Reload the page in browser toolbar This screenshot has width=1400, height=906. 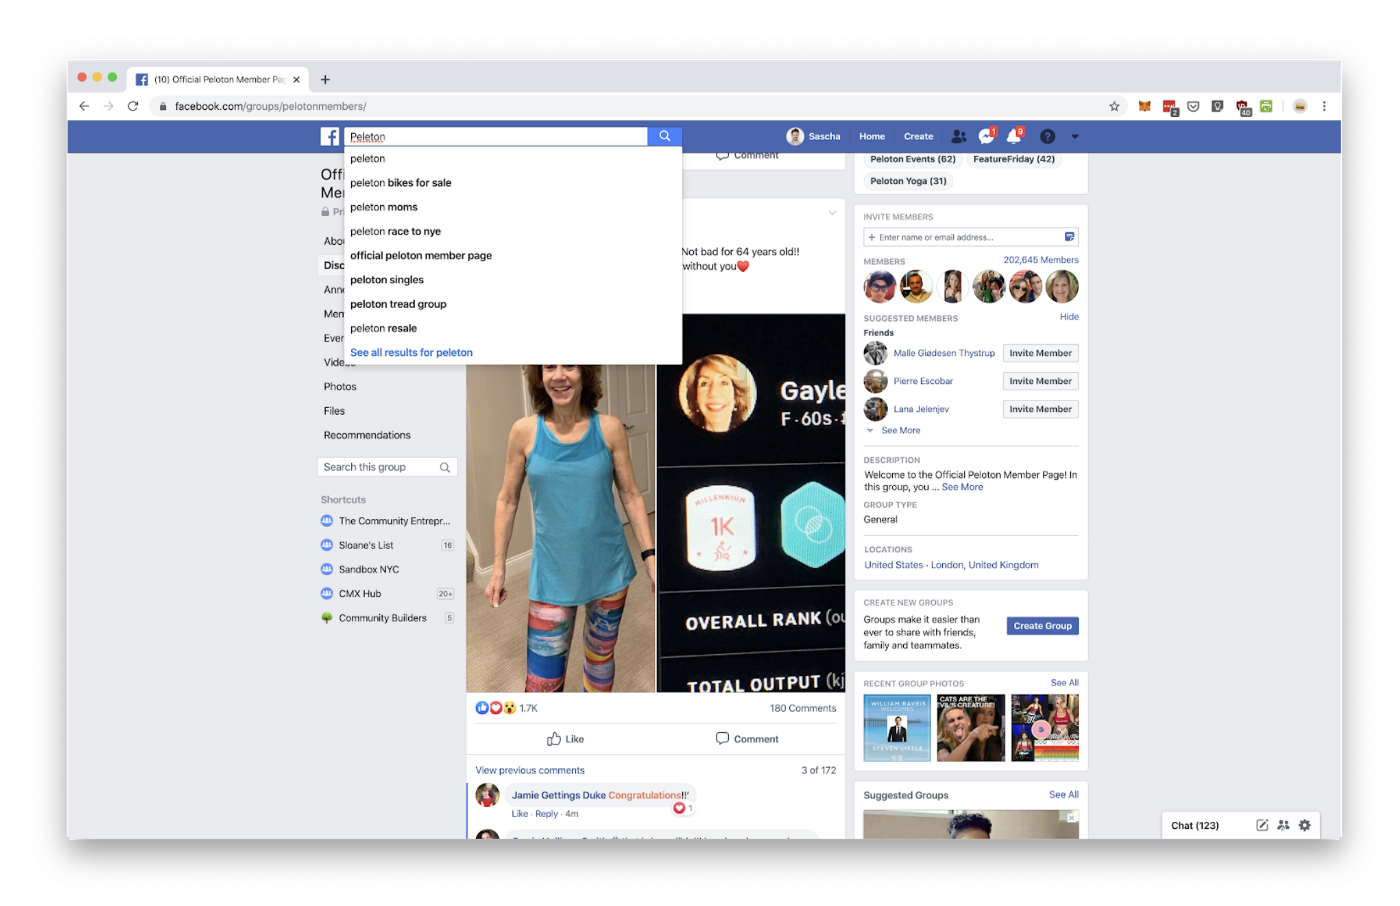pos(133,106)
